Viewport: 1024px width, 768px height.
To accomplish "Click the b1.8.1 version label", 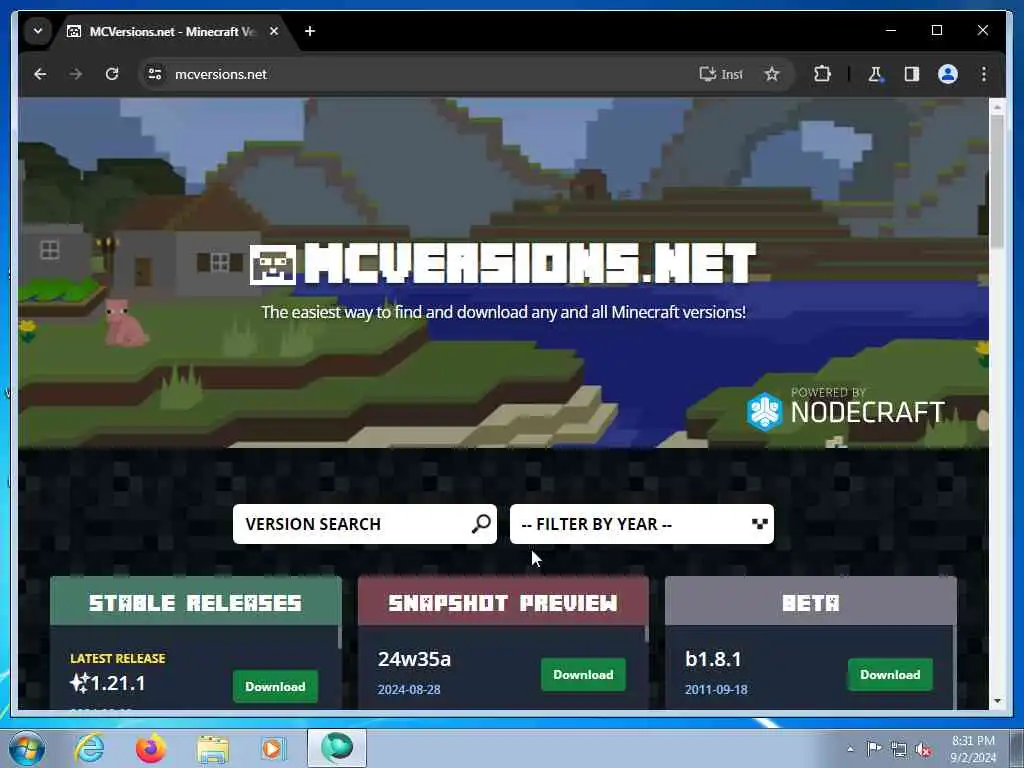I will (x=713, y=659).
